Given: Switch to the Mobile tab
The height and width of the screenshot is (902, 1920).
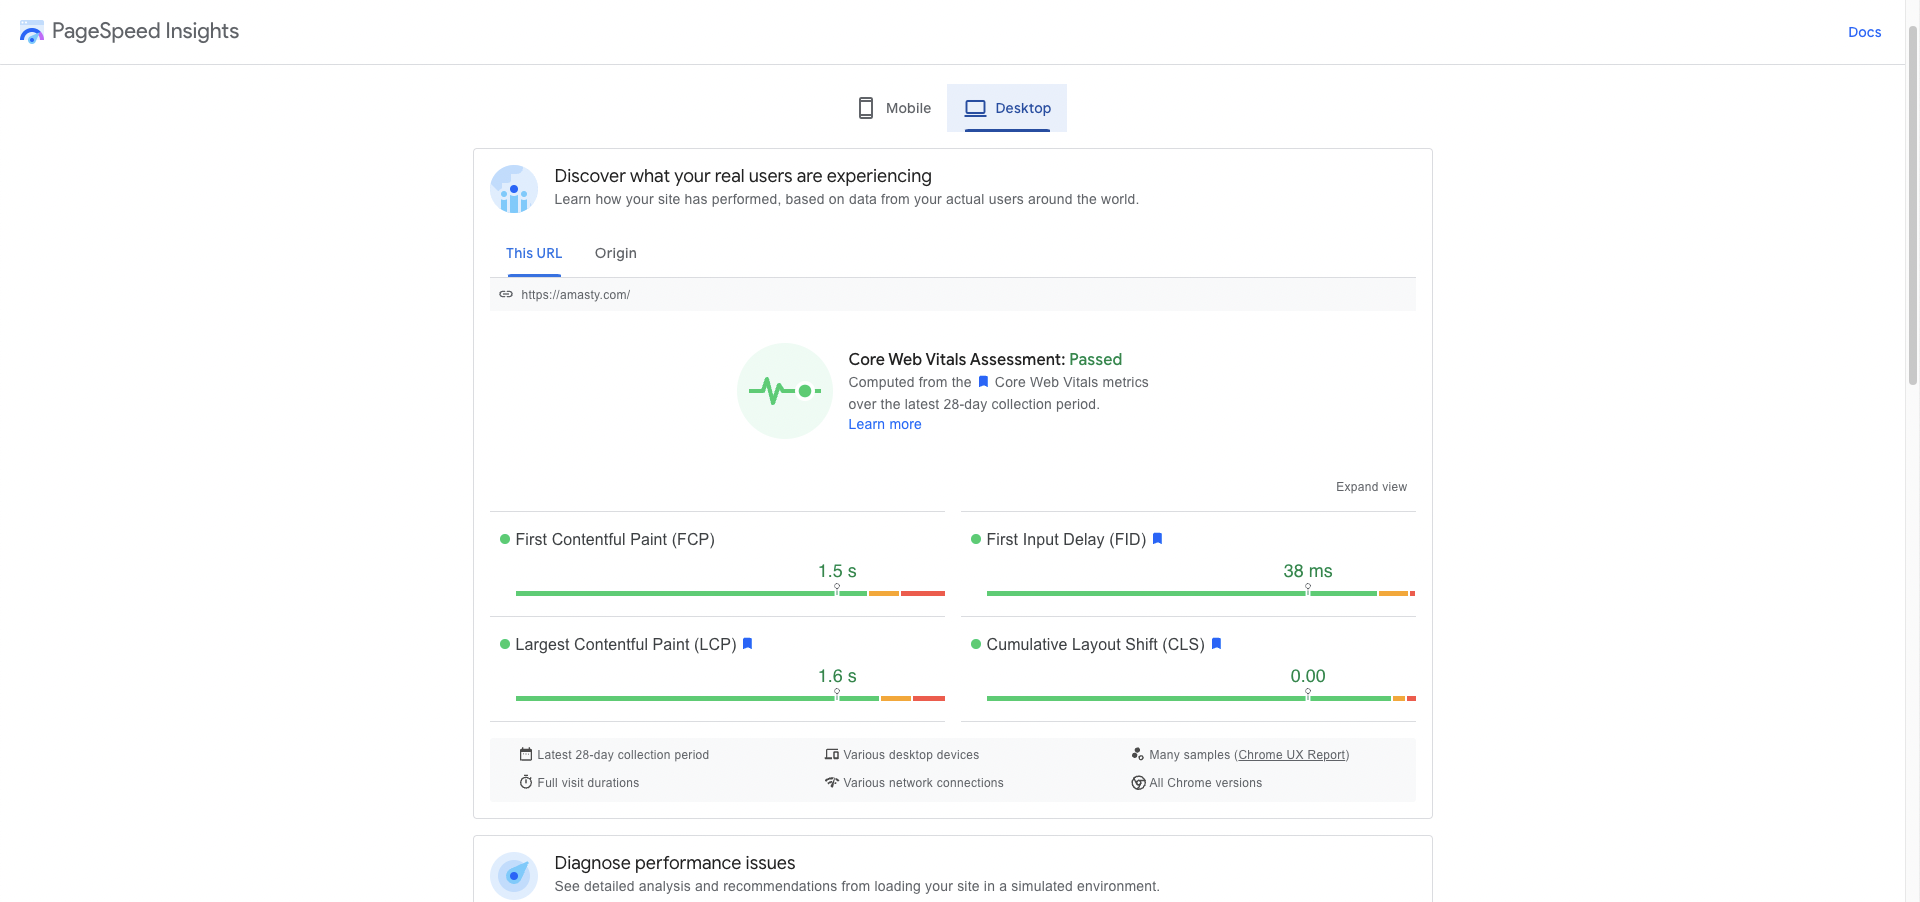Looking at the screenshot, I should click(894, 108).
